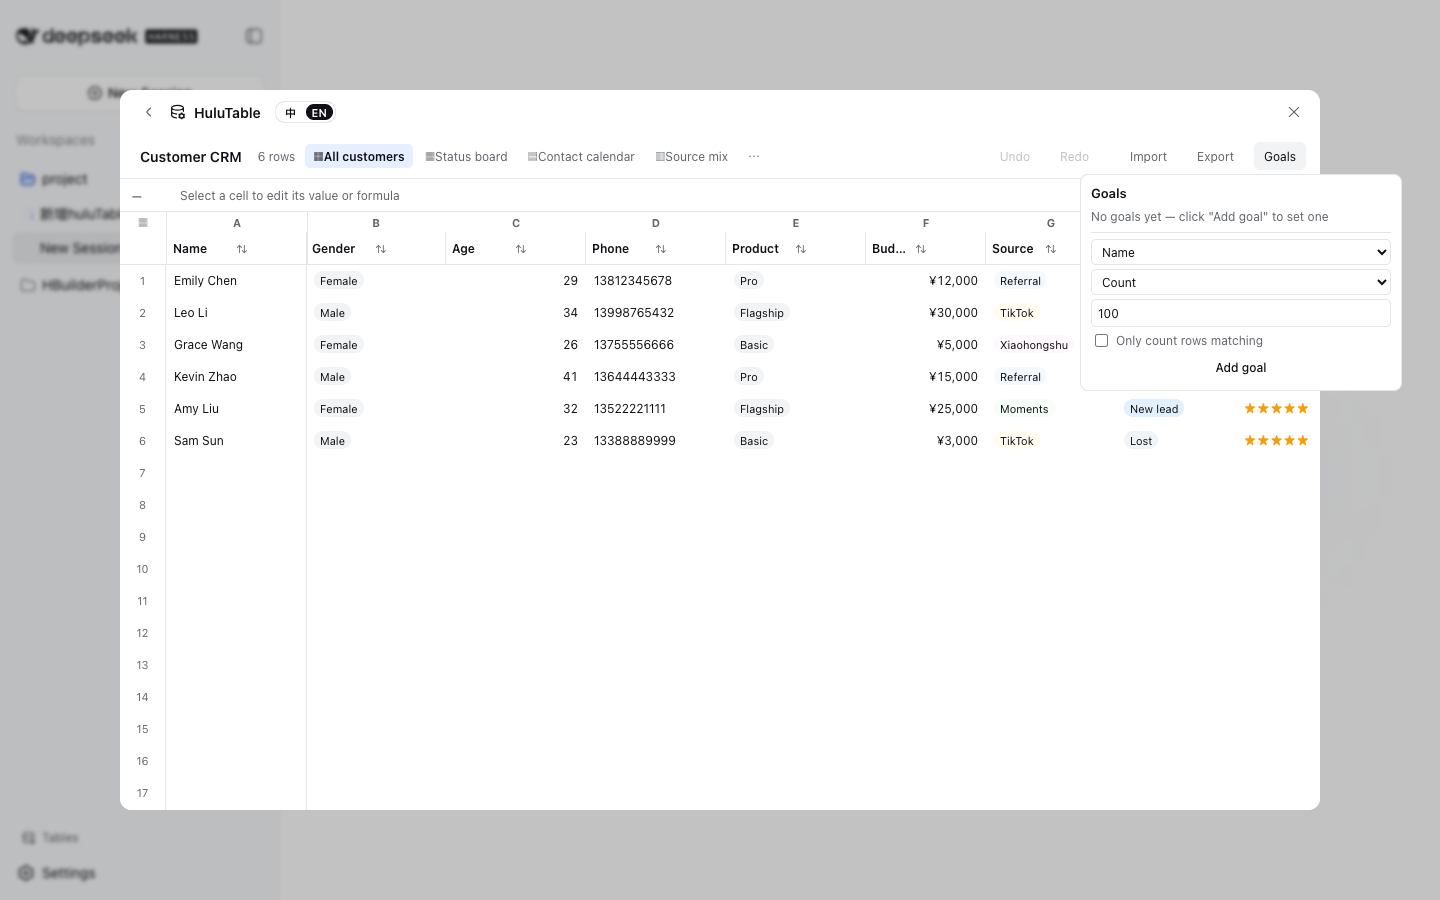Select the Emily Chen name cell
The width and height of the screenshot is (1440, 900).
coord(236,281)
